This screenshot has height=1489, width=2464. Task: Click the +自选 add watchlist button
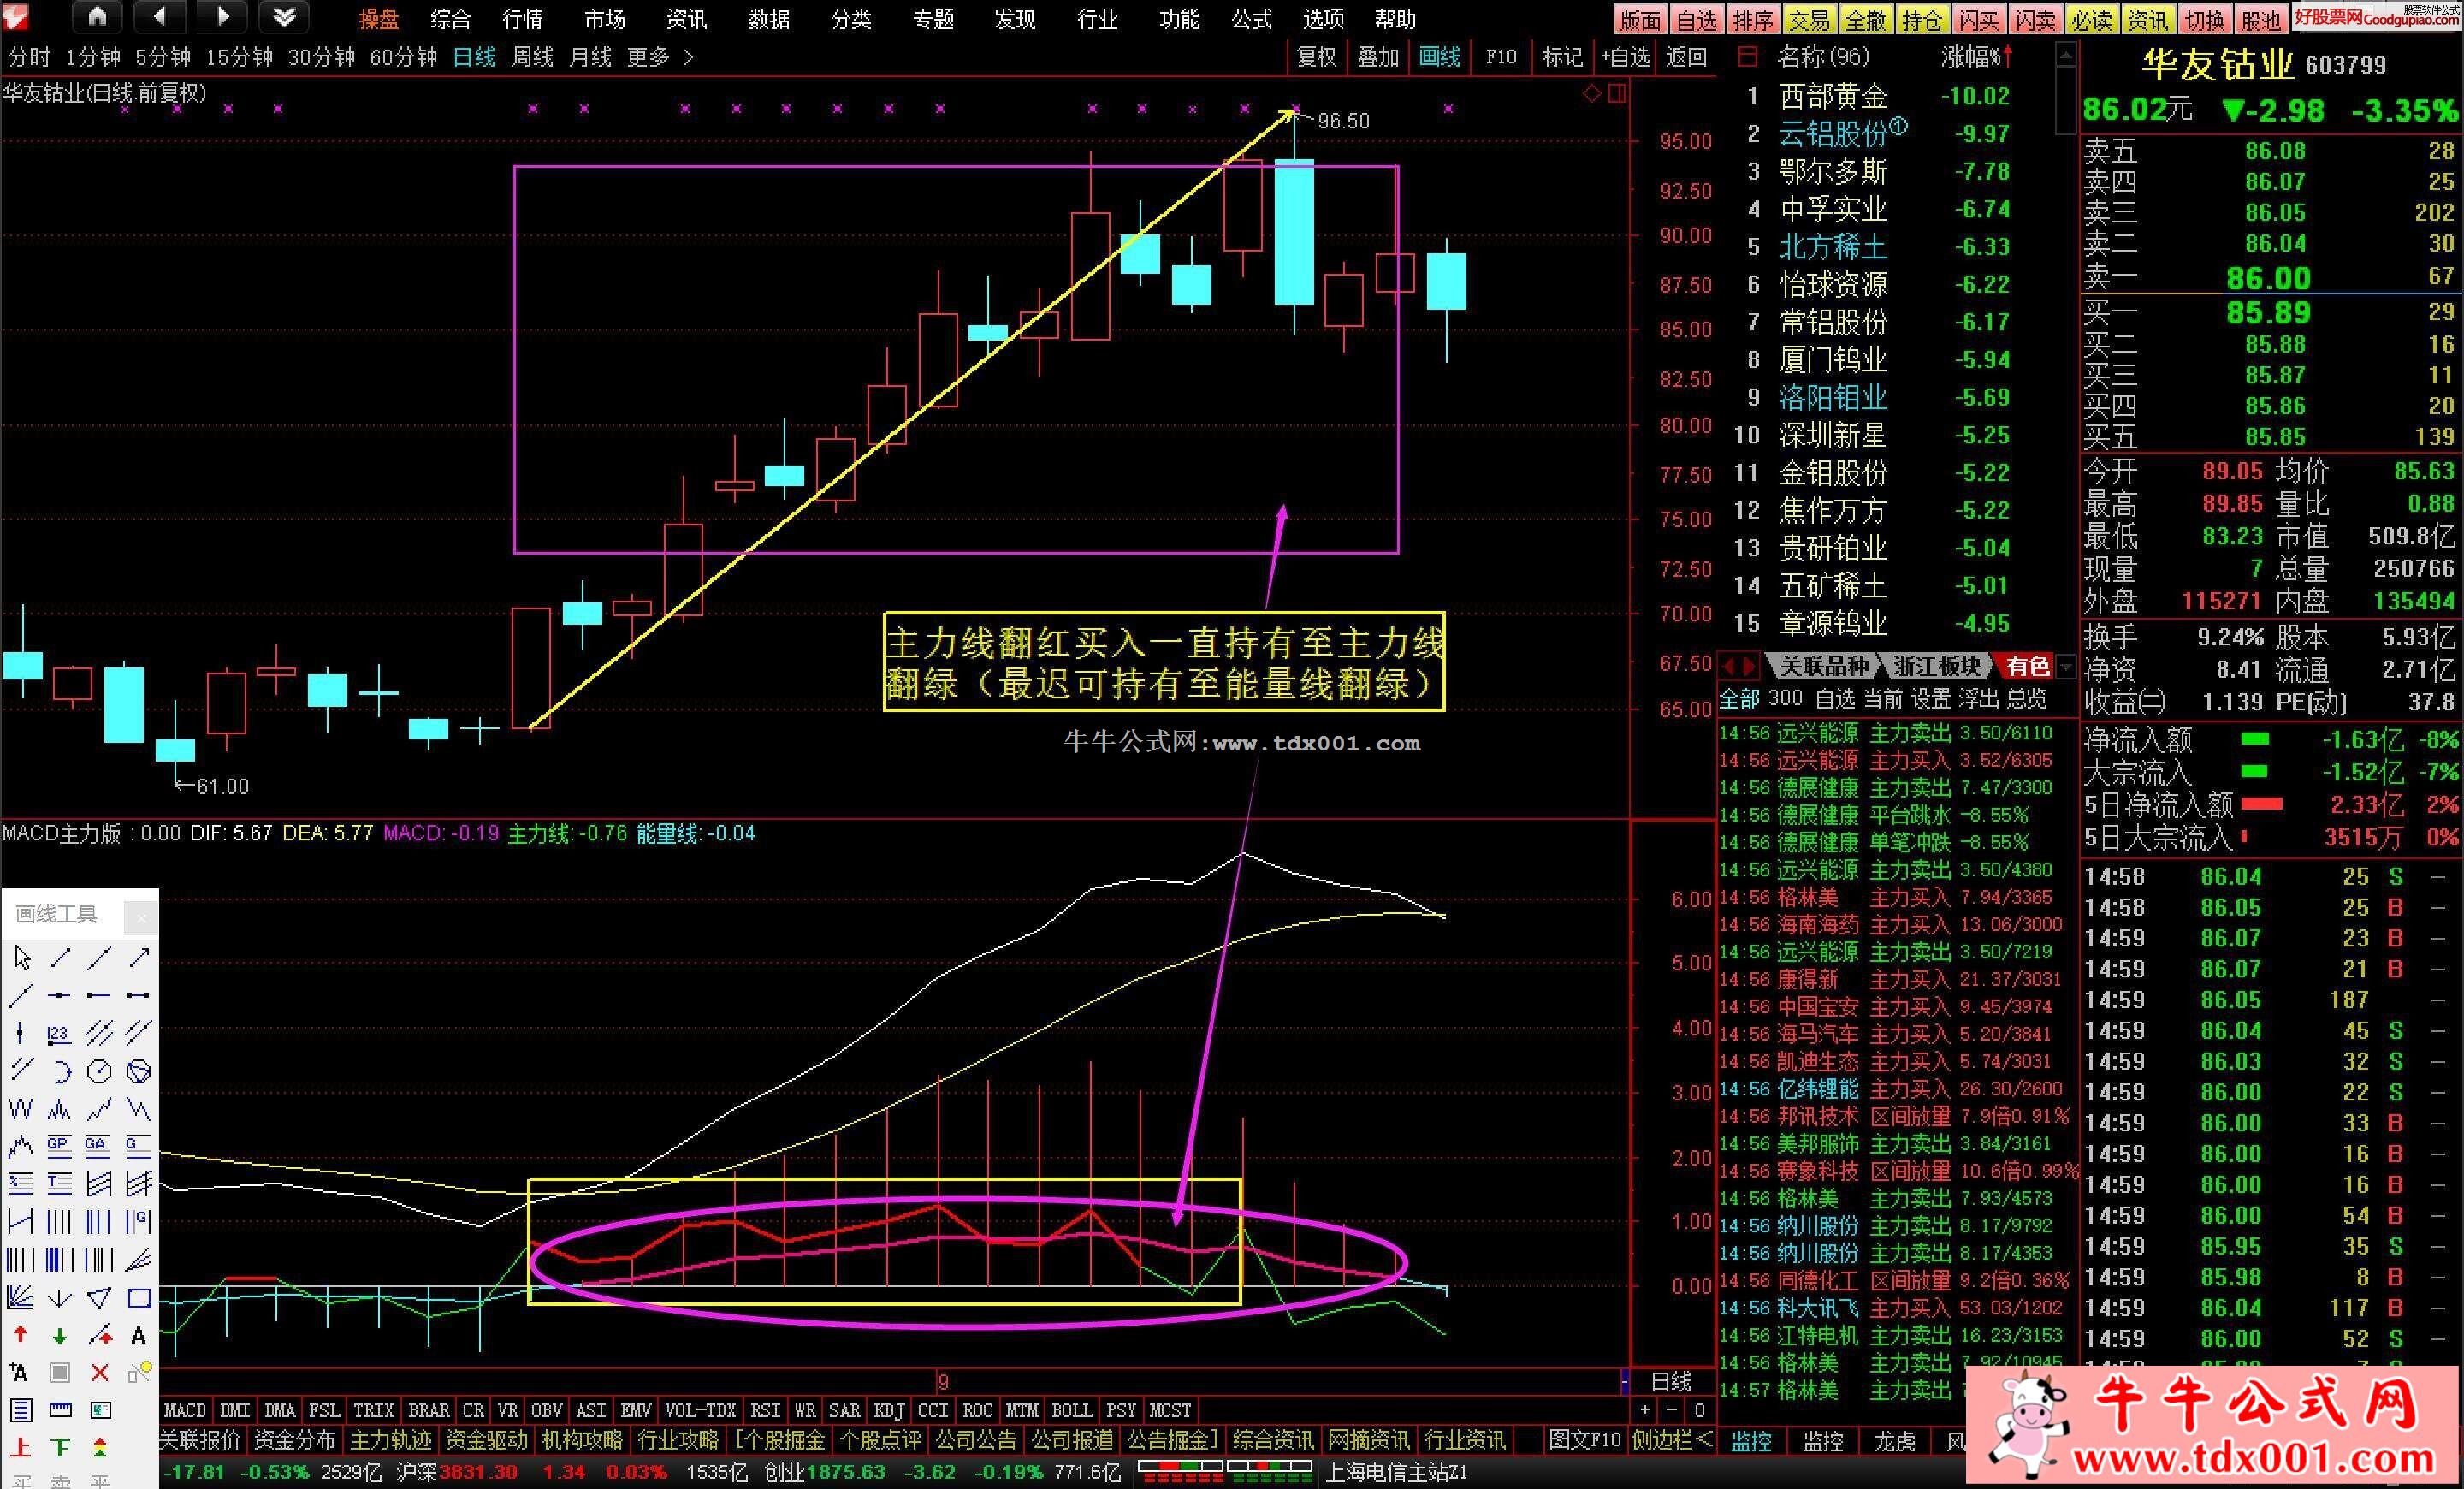coord(1625,57)
